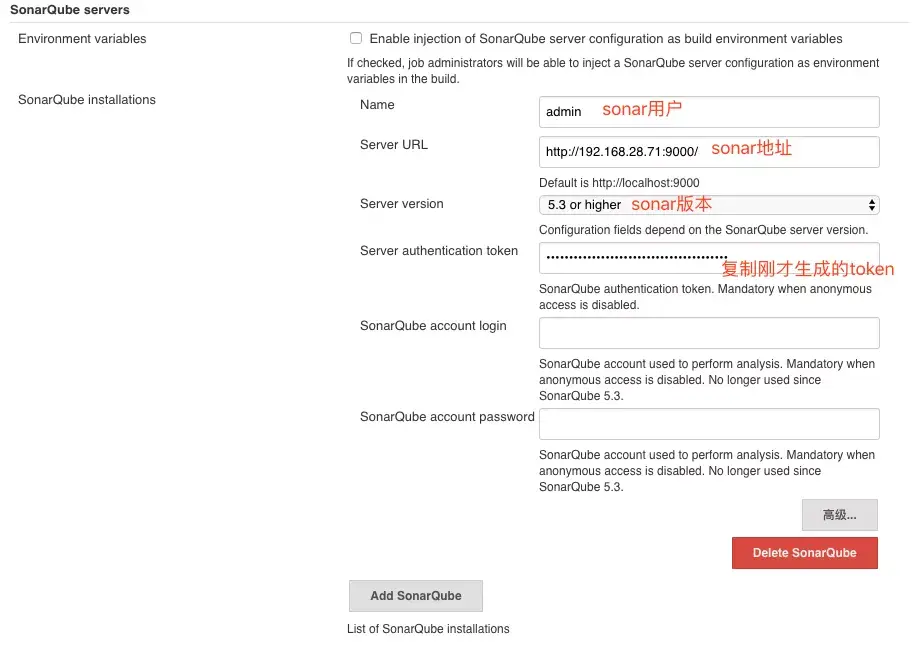Click the SonarQube servers section heading
Image resolution: width=913 pixels, height=648 pixels.
click(x=70, y=10)
